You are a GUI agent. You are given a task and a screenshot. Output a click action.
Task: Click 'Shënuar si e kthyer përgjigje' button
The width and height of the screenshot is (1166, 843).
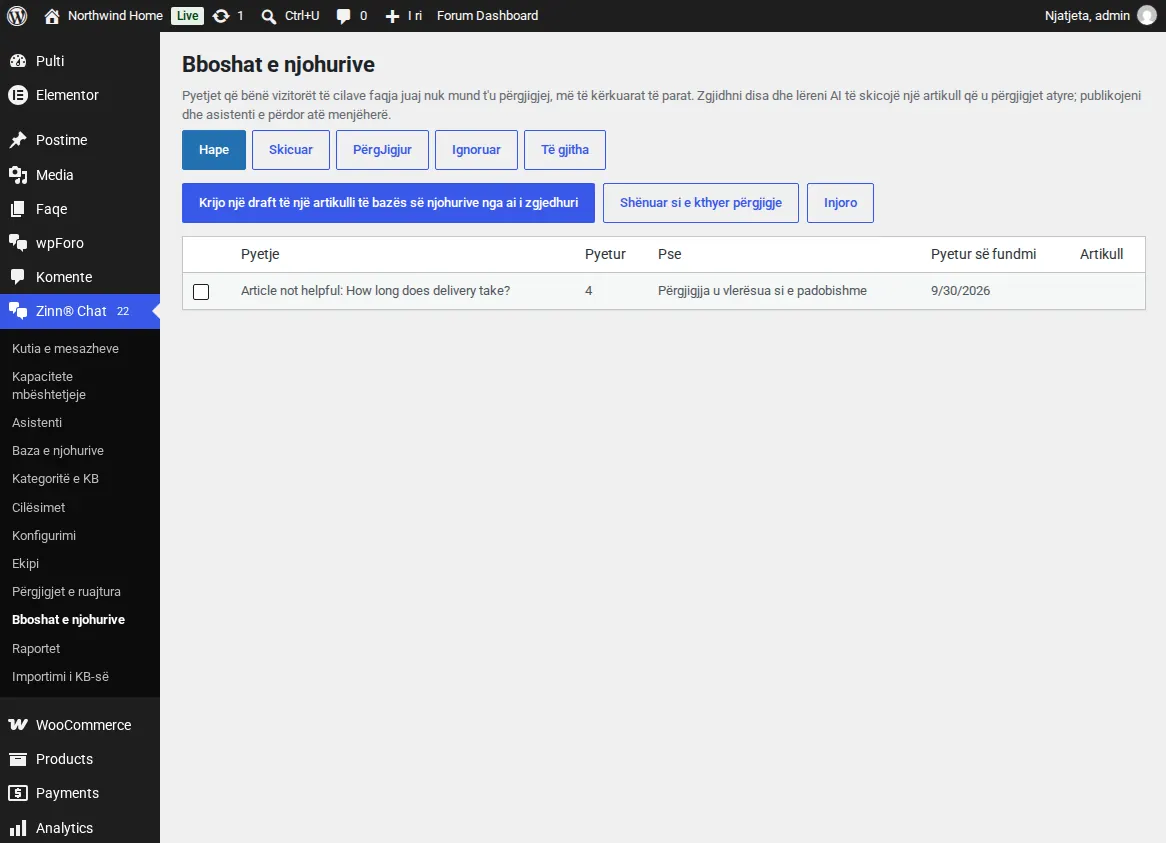(x=700, y=203)
